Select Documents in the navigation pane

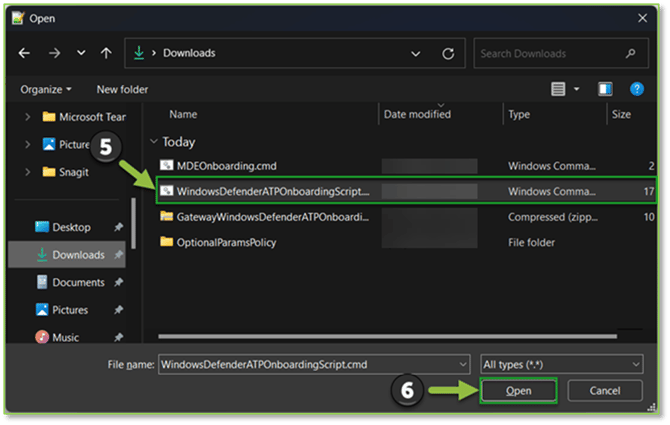tap(78, 283)
